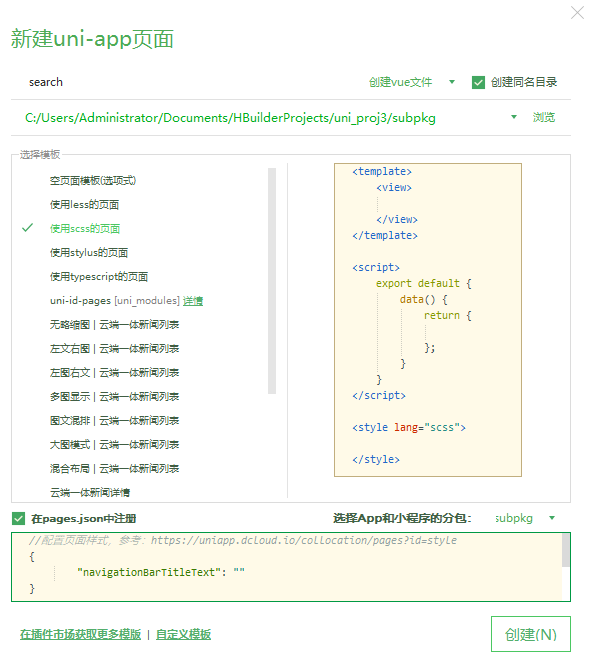Click the 创建(N) create button
The height and width of the screenshot is (659, 589).
(531, 634)
